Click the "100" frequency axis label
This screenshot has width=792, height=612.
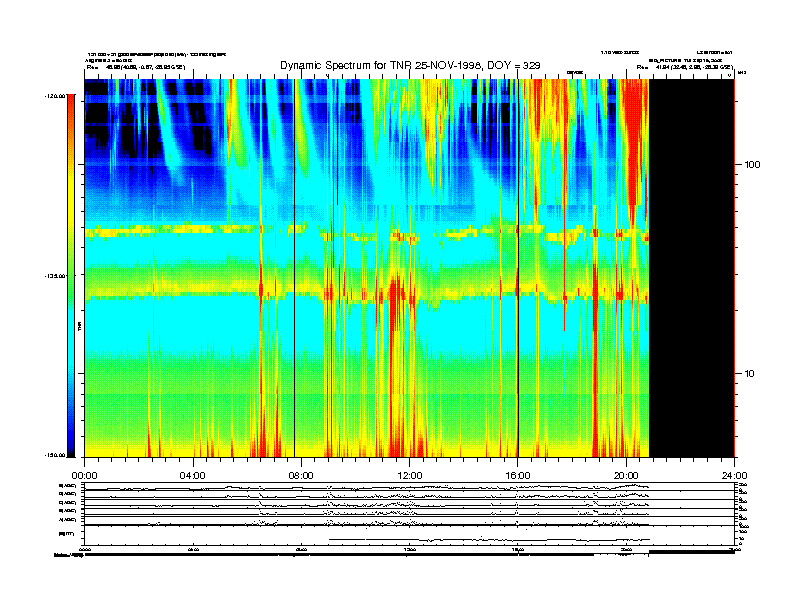(752, 165)
